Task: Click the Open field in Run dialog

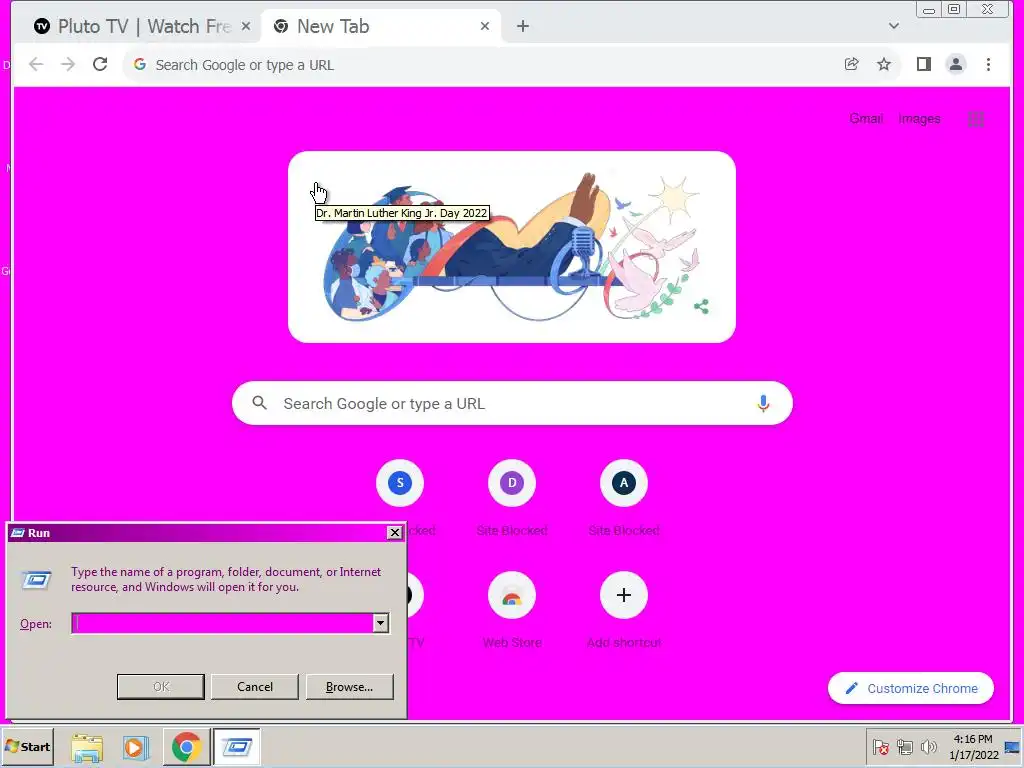Action: click(x=222, y=623)
